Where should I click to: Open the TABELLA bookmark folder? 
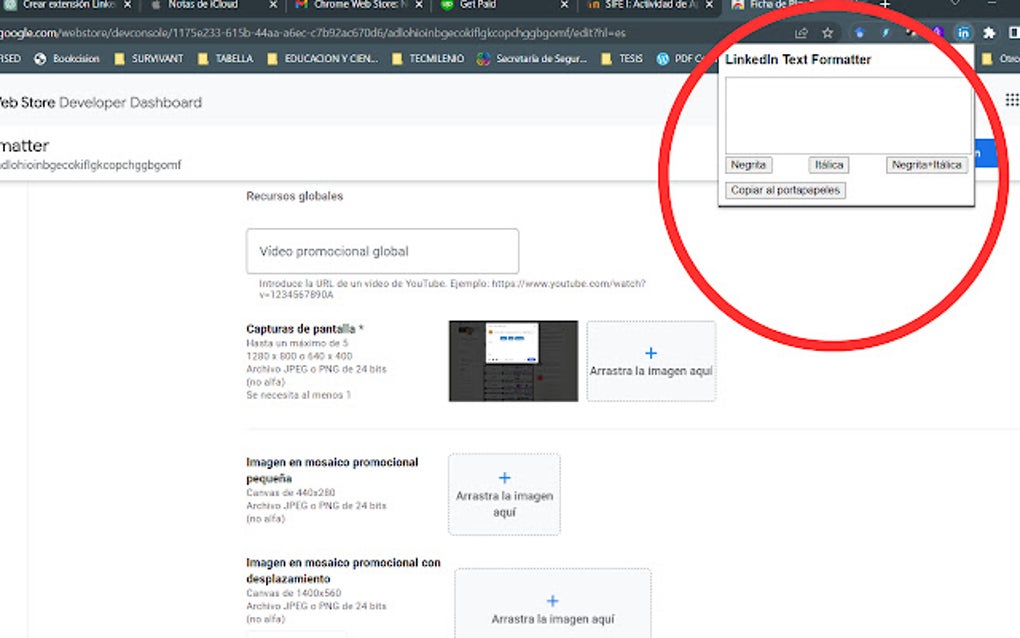(226, 59)
